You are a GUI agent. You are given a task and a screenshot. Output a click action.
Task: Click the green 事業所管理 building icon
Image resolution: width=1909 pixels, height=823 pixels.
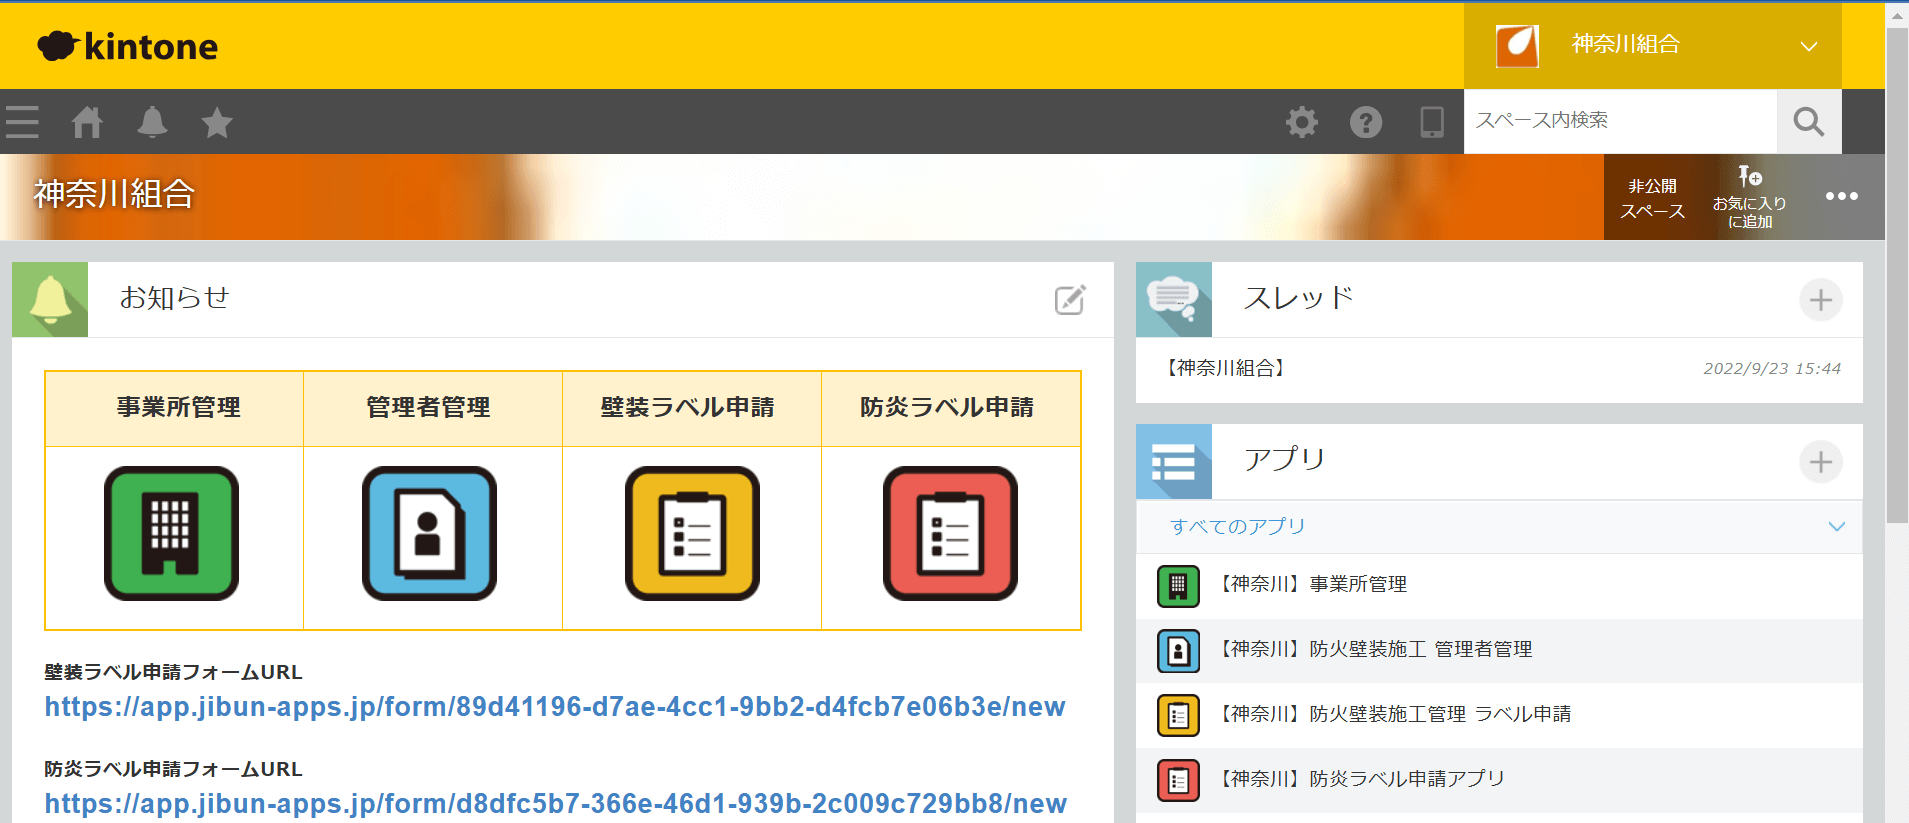(171, 533)
